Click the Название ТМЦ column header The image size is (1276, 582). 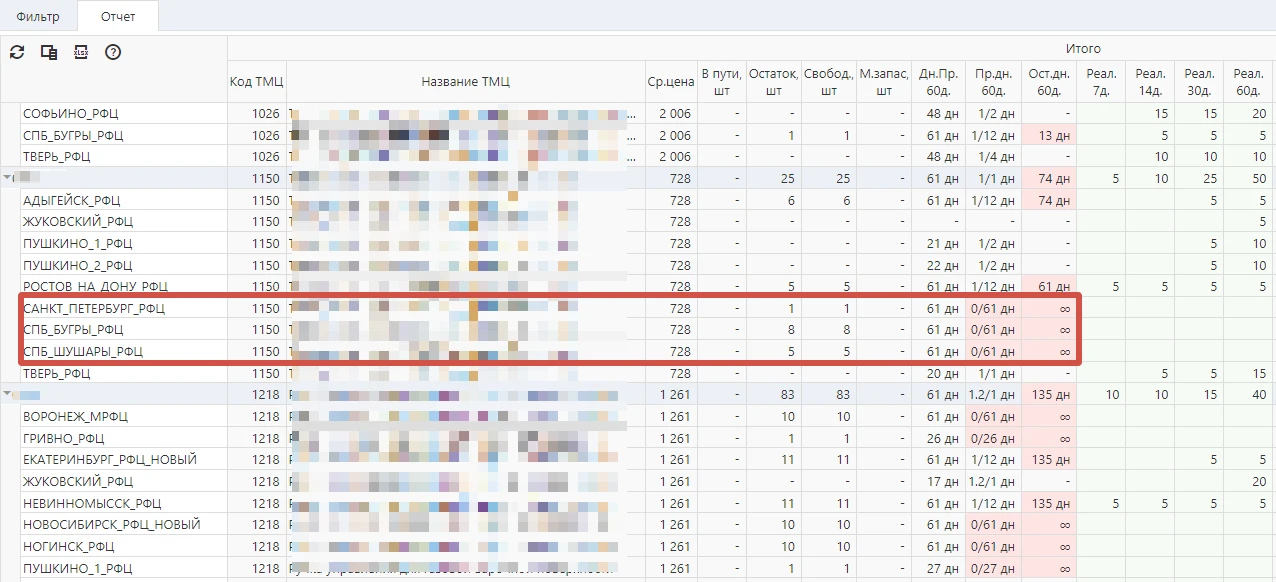tap(465, 82)
